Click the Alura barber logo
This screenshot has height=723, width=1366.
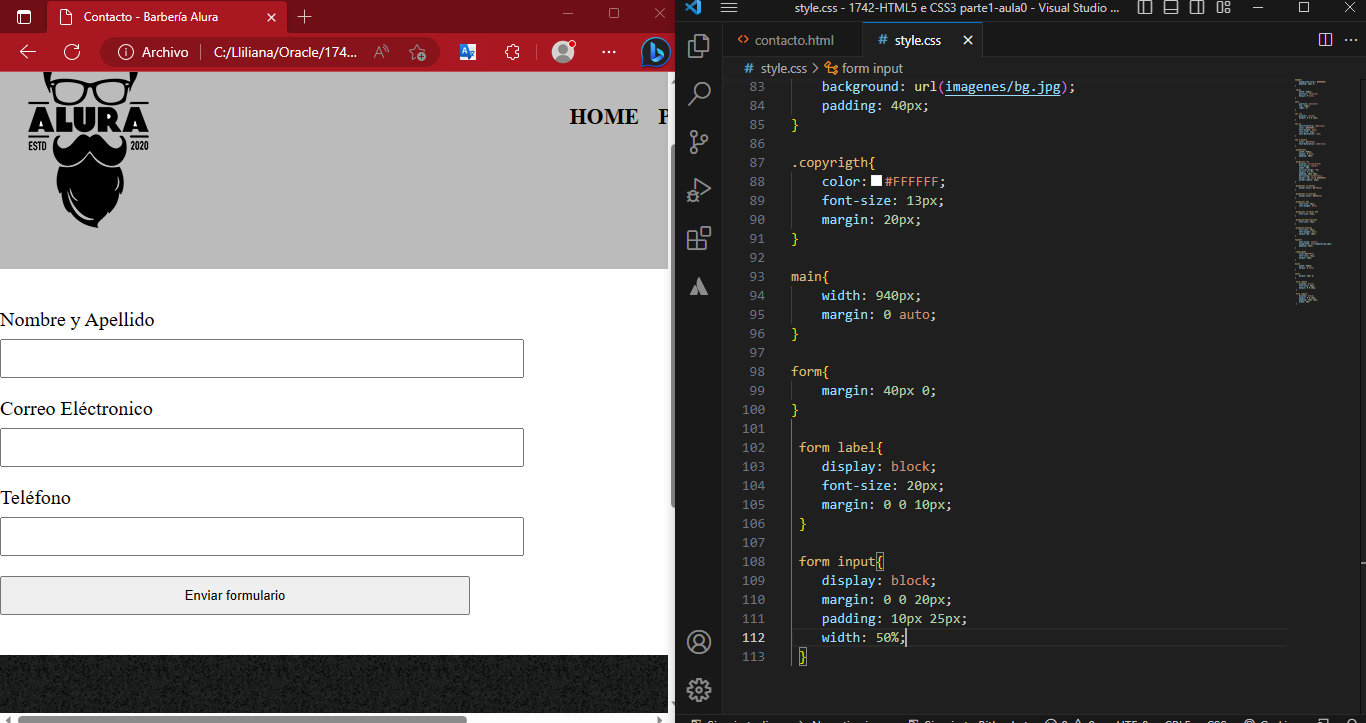pos(88,150)
